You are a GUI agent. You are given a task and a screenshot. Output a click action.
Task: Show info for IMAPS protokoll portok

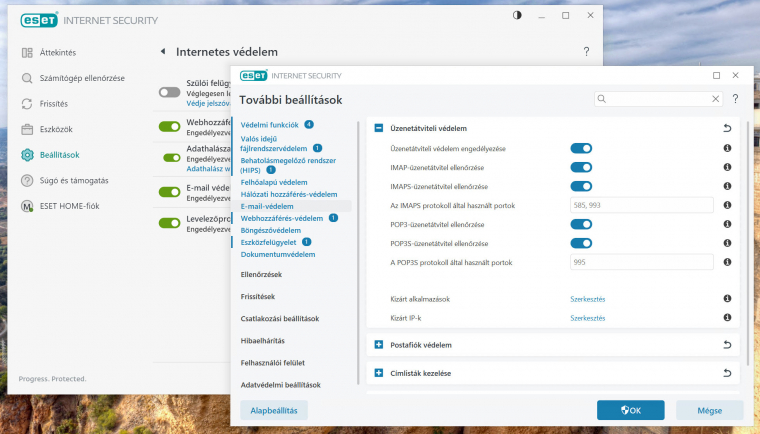click(727, 205)
